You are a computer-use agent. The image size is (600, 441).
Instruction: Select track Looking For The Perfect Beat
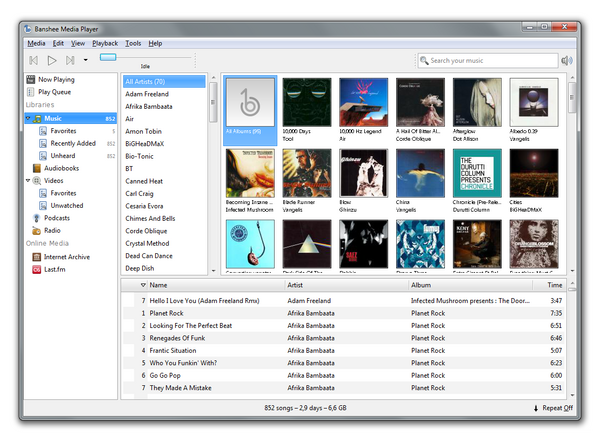(x=343, y=326)
